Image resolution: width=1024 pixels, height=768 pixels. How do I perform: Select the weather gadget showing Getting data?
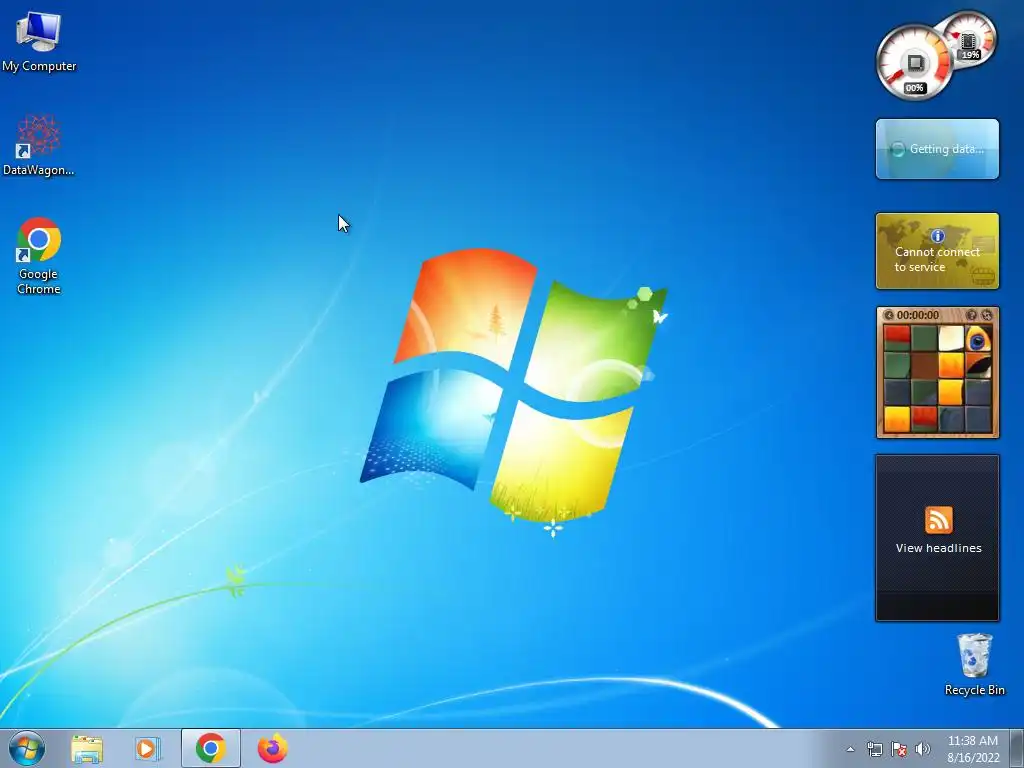click(937, 149)
